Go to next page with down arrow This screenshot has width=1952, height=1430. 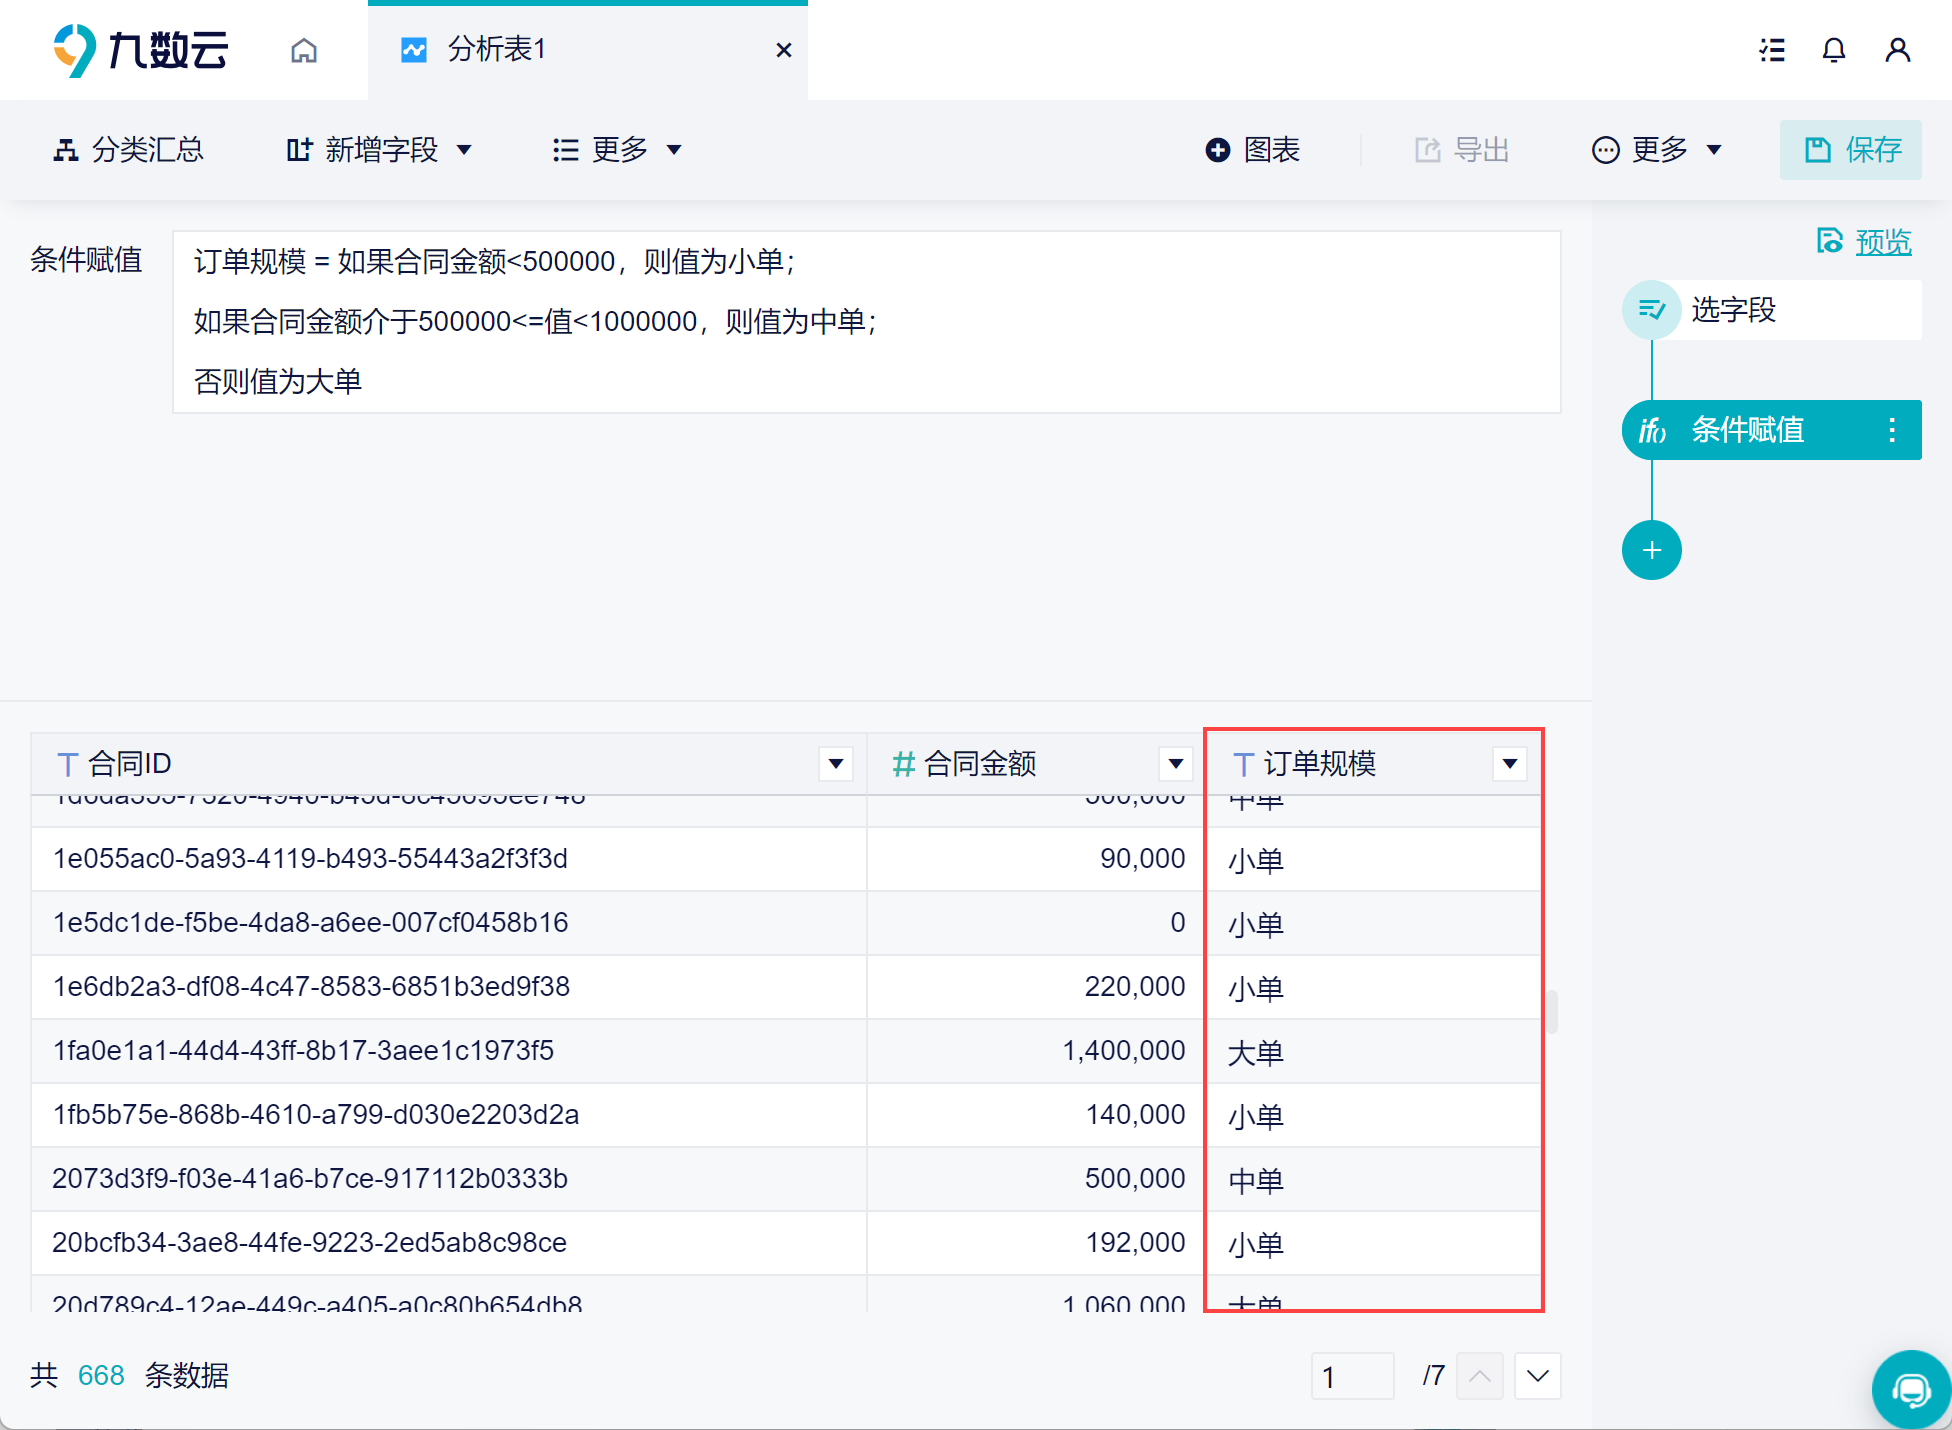click(x=1537, y=1376)
